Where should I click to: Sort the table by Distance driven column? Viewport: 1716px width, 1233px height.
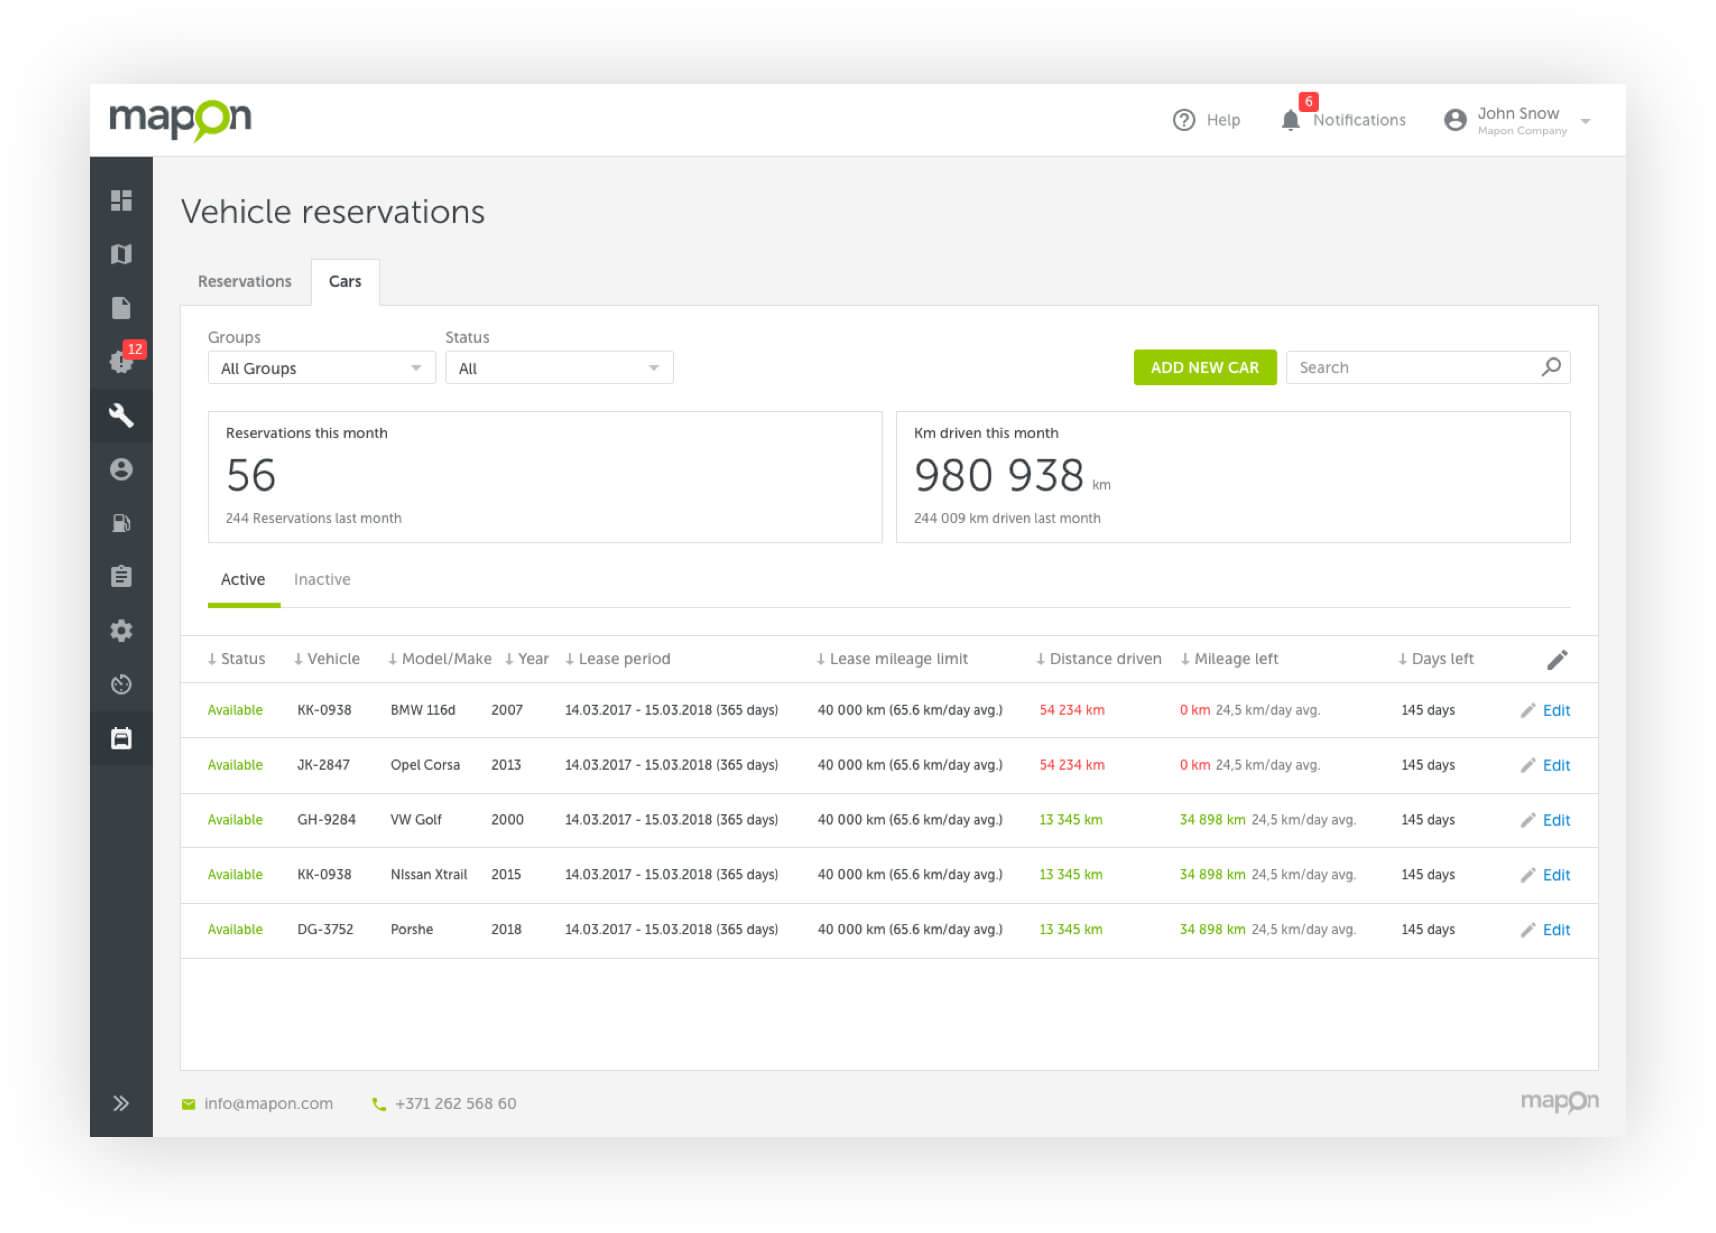tap(1099, 659)
